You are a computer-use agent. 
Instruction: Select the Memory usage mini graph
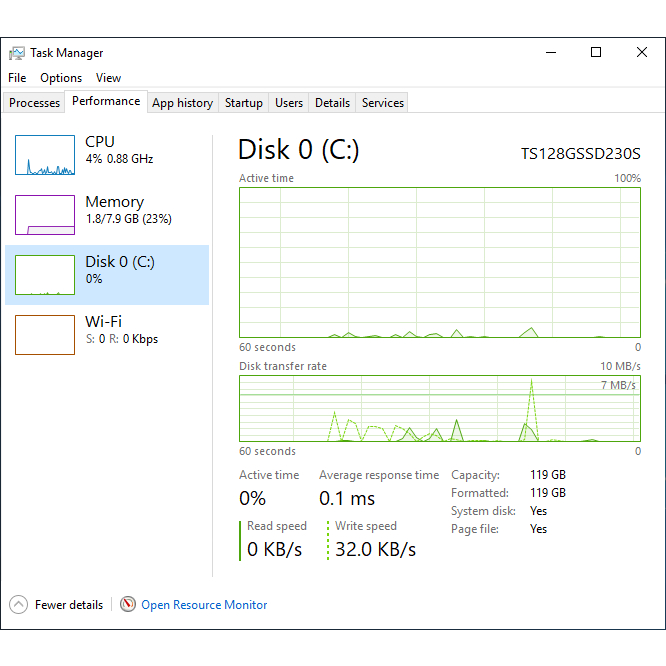45,215
